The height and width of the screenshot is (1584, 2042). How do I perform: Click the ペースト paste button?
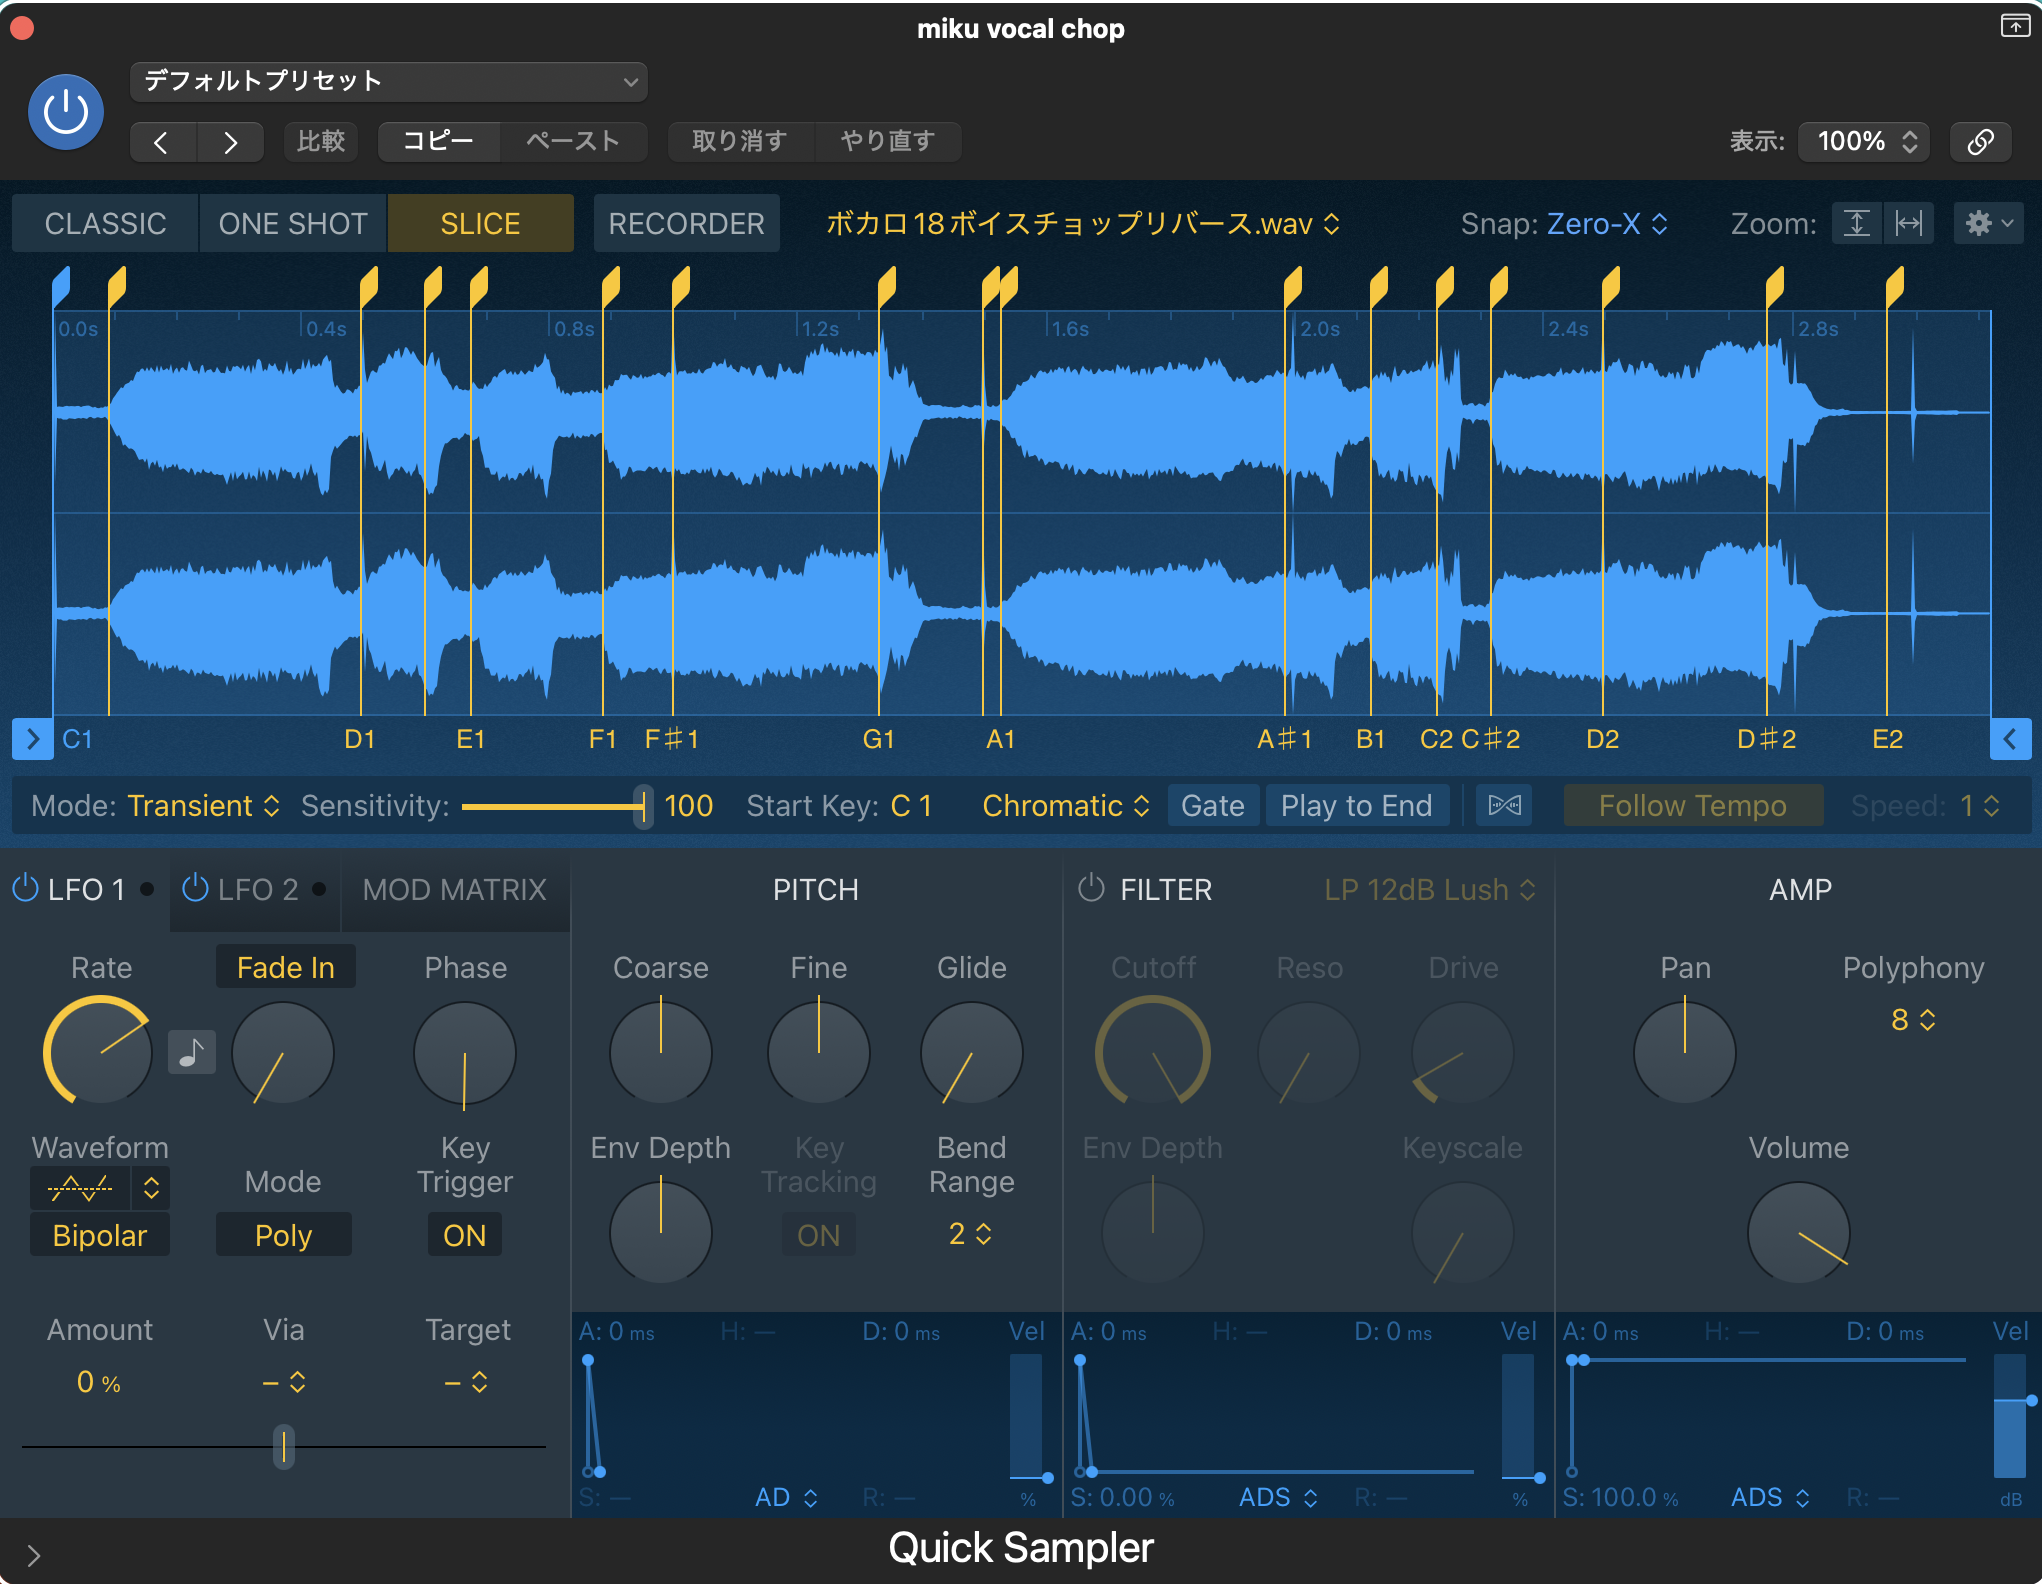point(573,141)
